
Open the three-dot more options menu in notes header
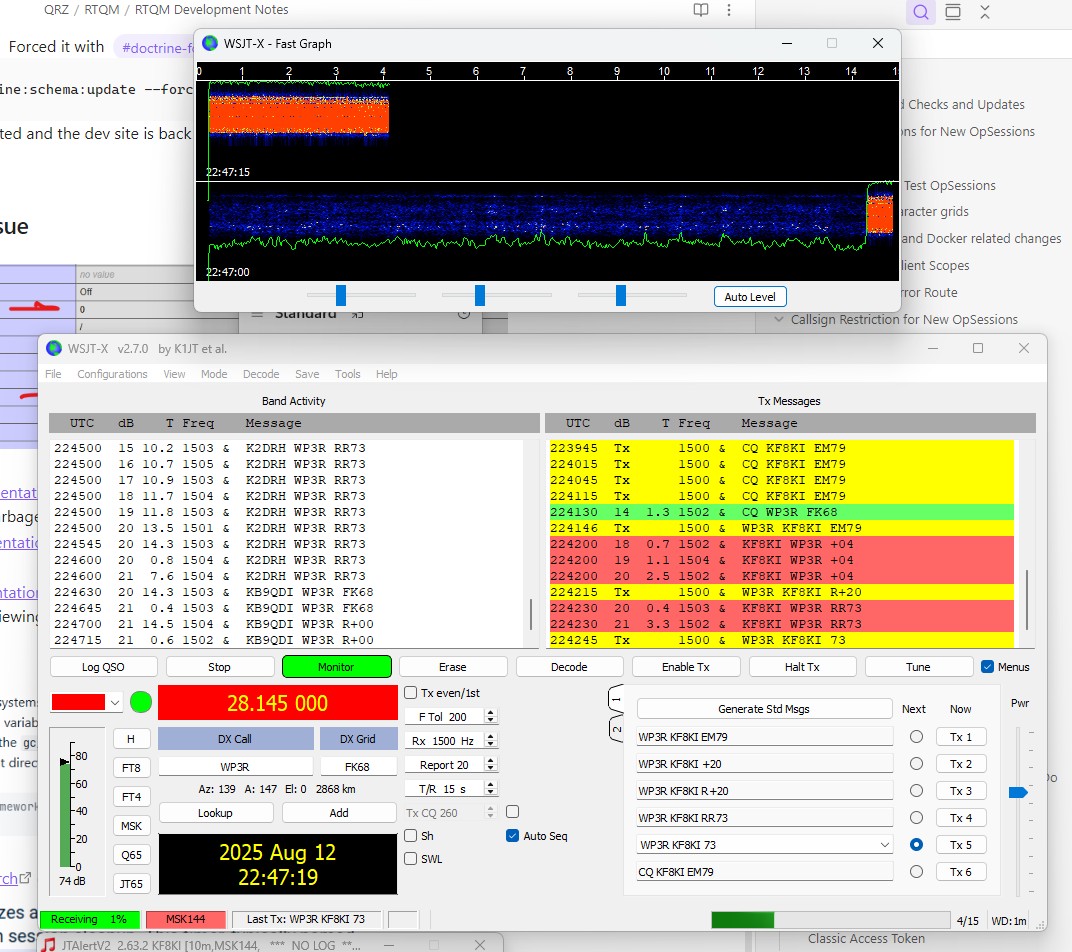(729, 10)
